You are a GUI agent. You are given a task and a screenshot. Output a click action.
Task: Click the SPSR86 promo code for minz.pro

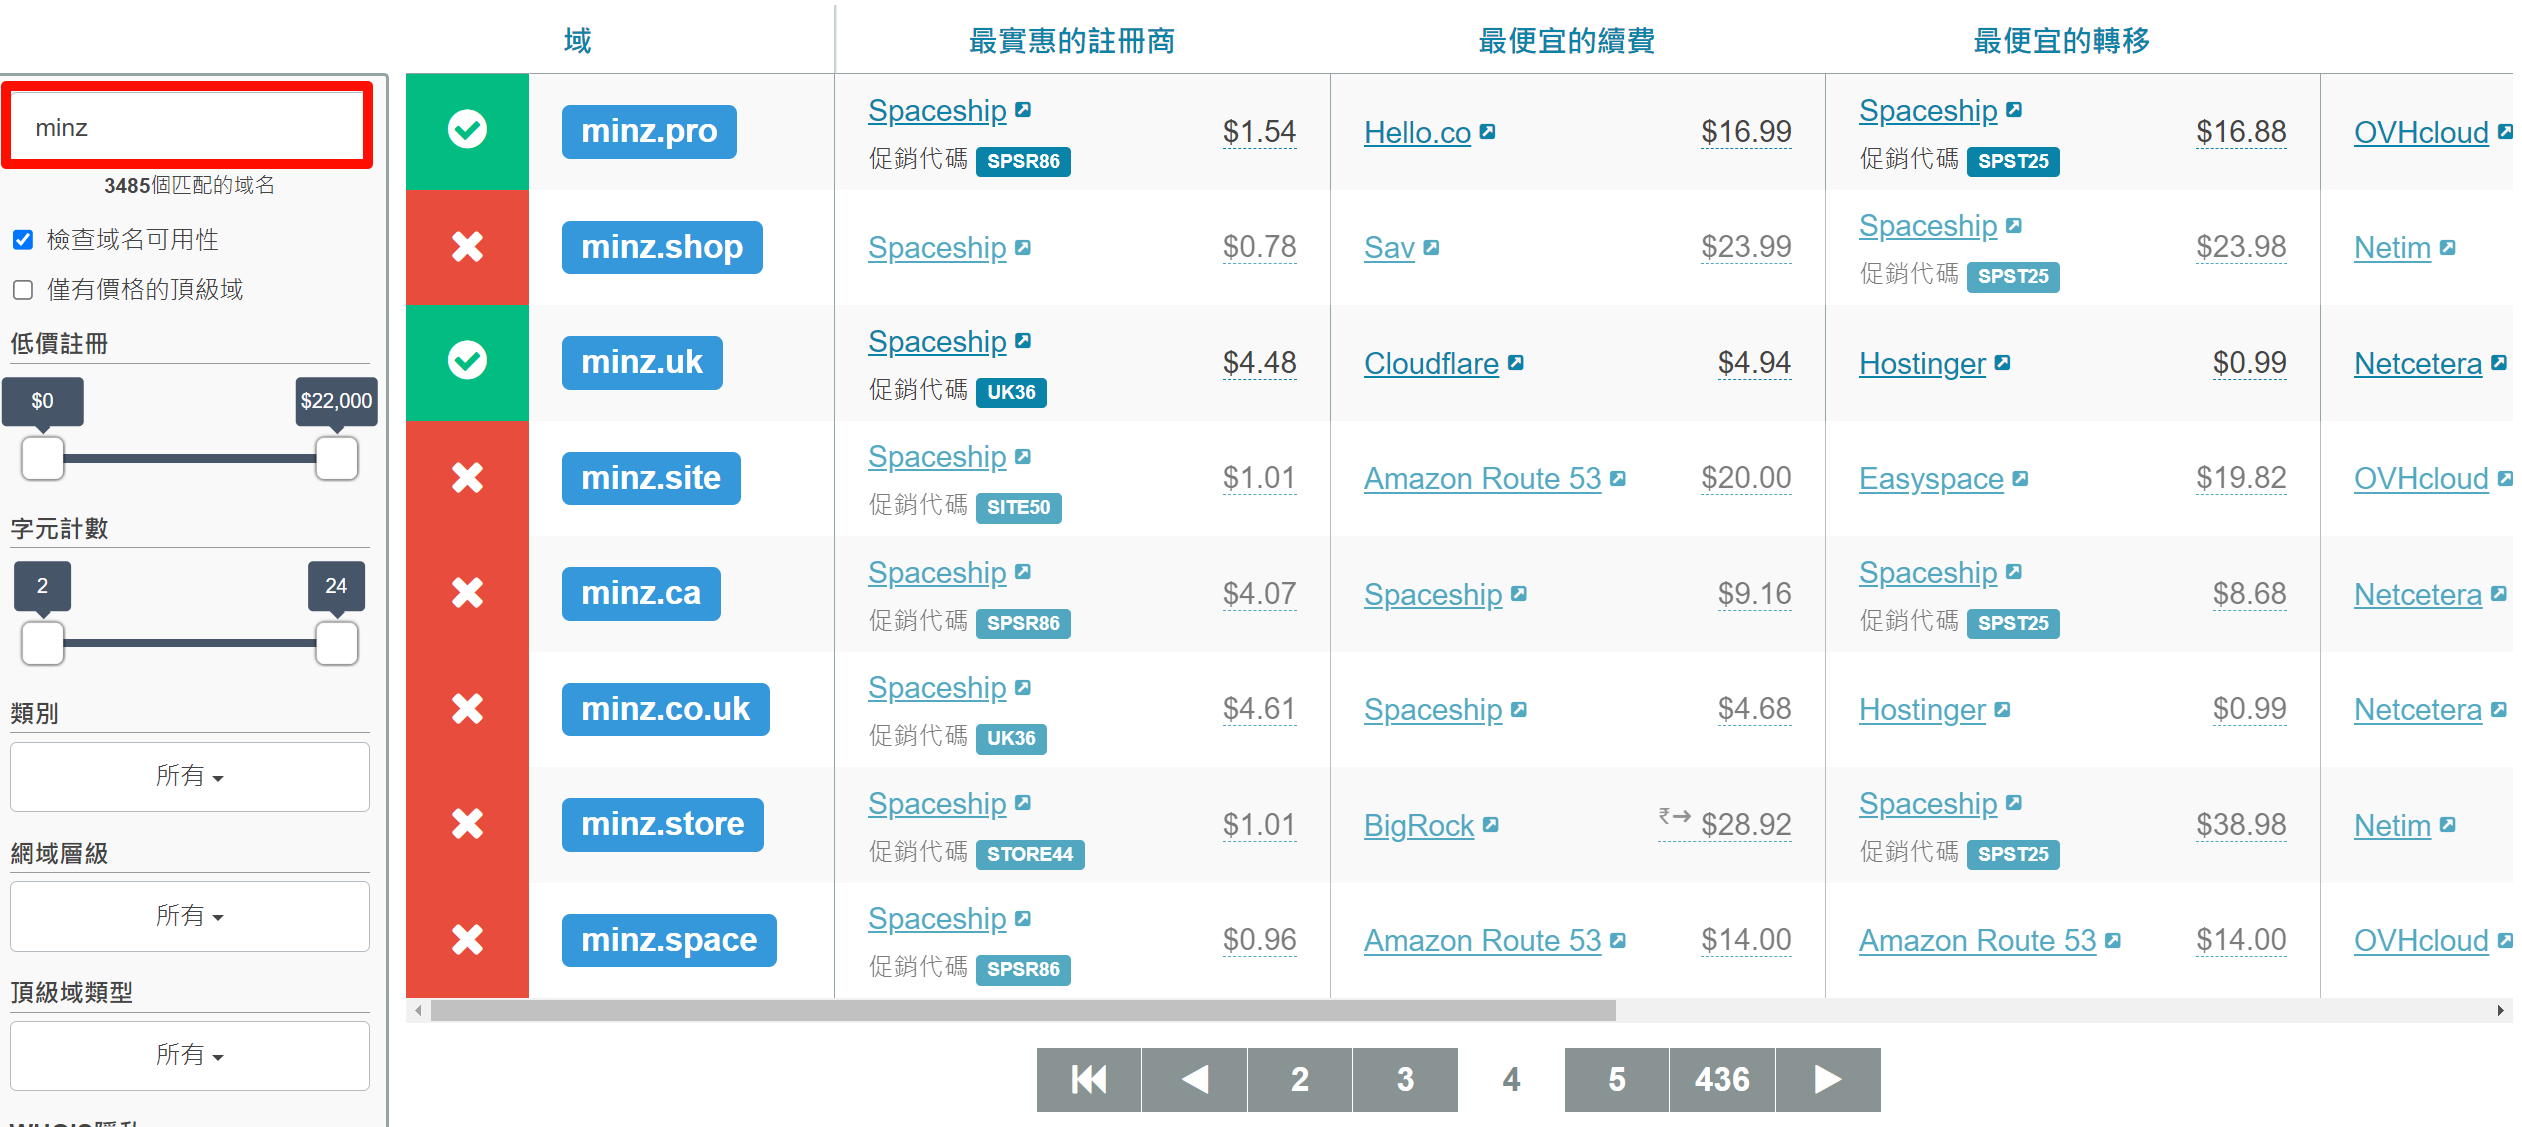point(1023,161)
